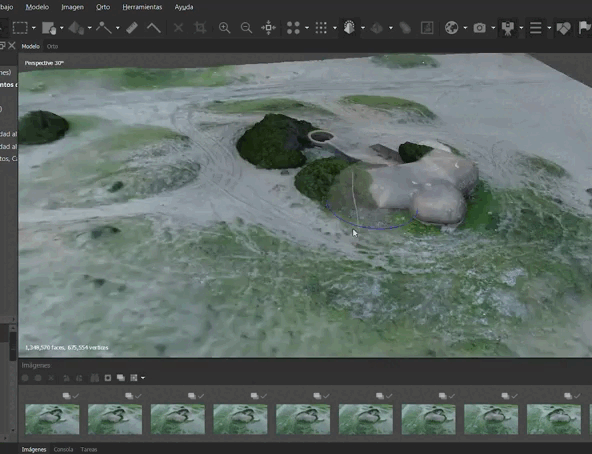Open the Orto menu in menu bar
This screenshot has width=592, height=454.
(x=103, y=7)
